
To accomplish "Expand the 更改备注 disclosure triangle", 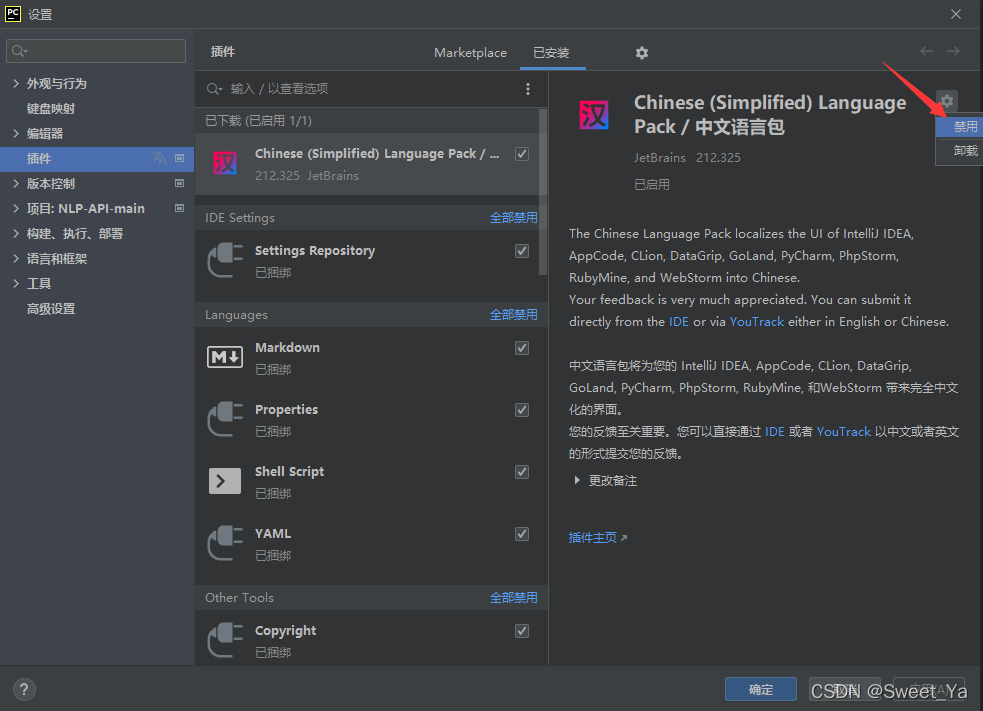I will 578,478.
